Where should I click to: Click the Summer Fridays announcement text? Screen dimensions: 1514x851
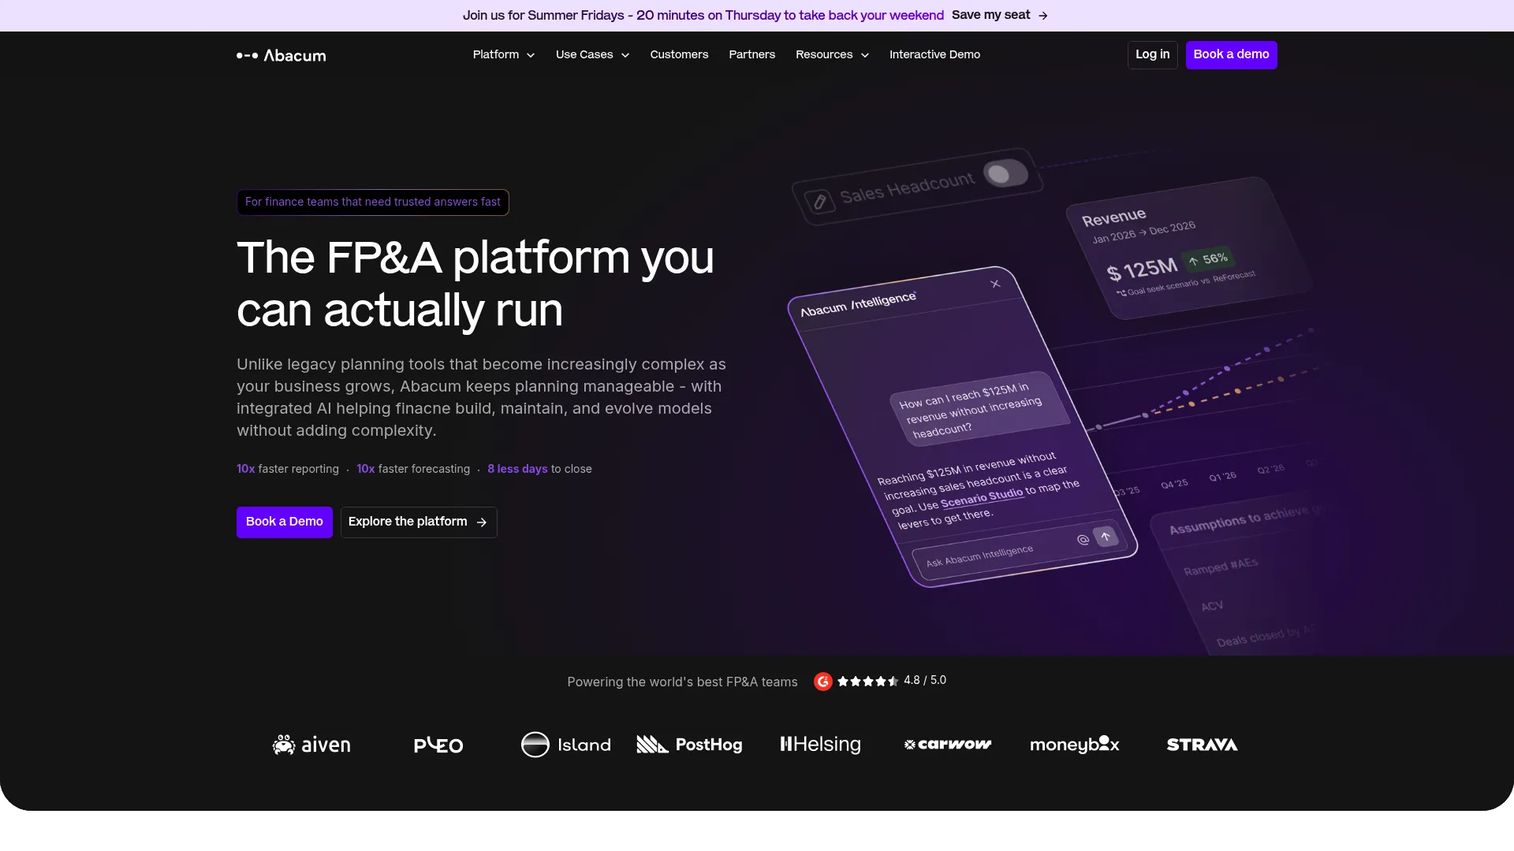(703, 15)
